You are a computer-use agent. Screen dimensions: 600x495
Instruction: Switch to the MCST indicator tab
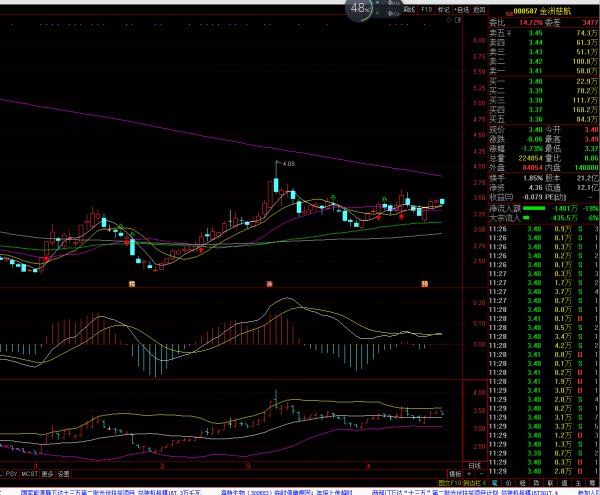[29, 472]
